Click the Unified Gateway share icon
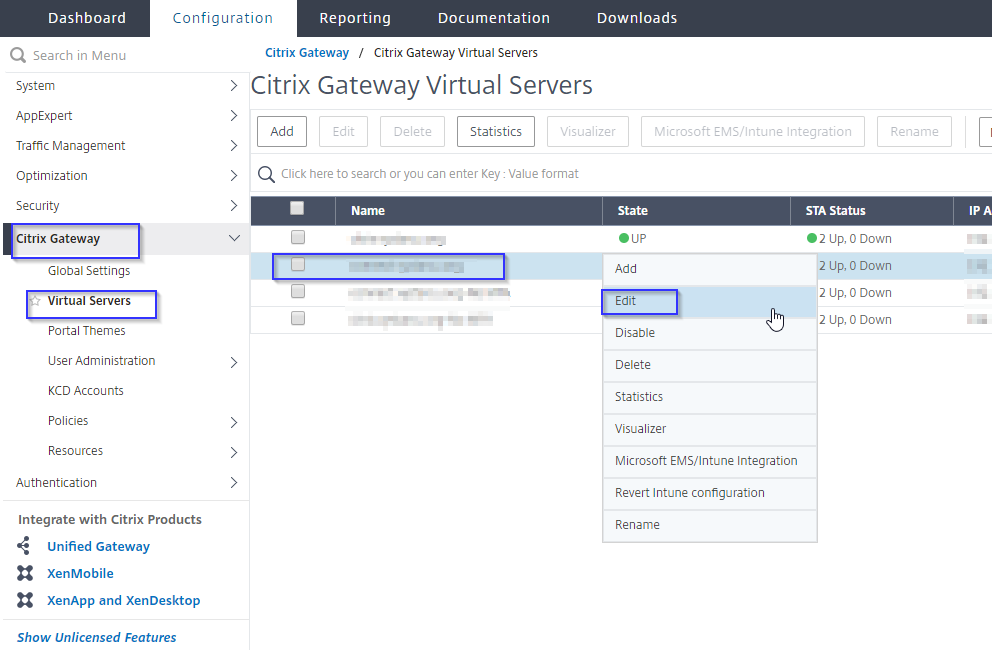This screenshot has width=992, height=650. pos(24,546)
